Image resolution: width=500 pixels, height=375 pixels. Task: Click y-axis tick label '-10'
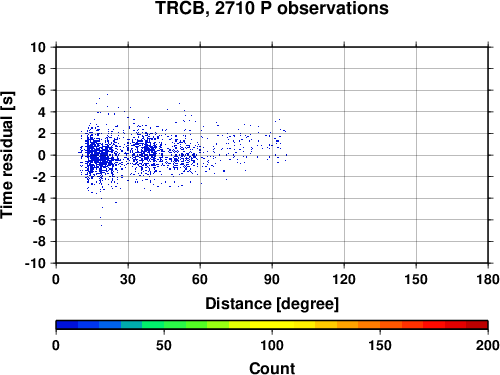tap(35, 263)
